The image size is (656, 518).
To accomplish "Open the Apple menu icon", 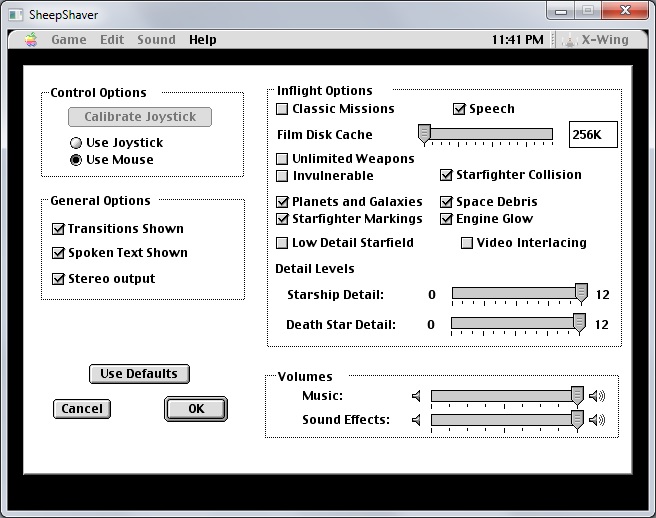I will 31,40.
